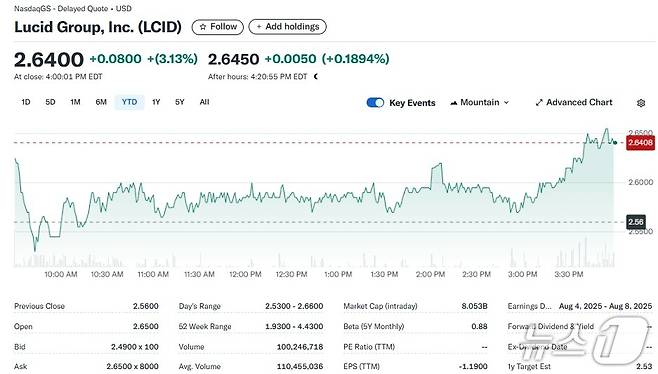This screenshot has height=374, width=658.
Task: Select the 5D range tab
Action: [50, 102]
